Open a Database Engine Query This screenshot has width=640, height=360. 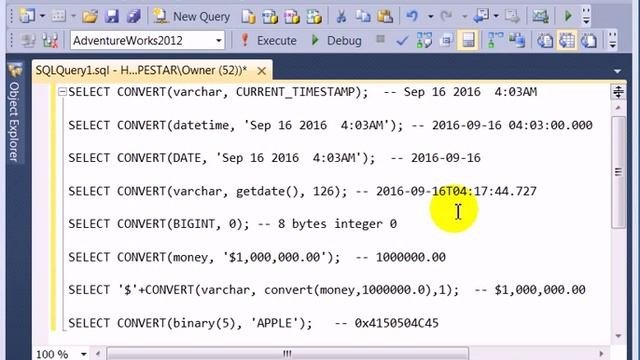tap(248, 16)
